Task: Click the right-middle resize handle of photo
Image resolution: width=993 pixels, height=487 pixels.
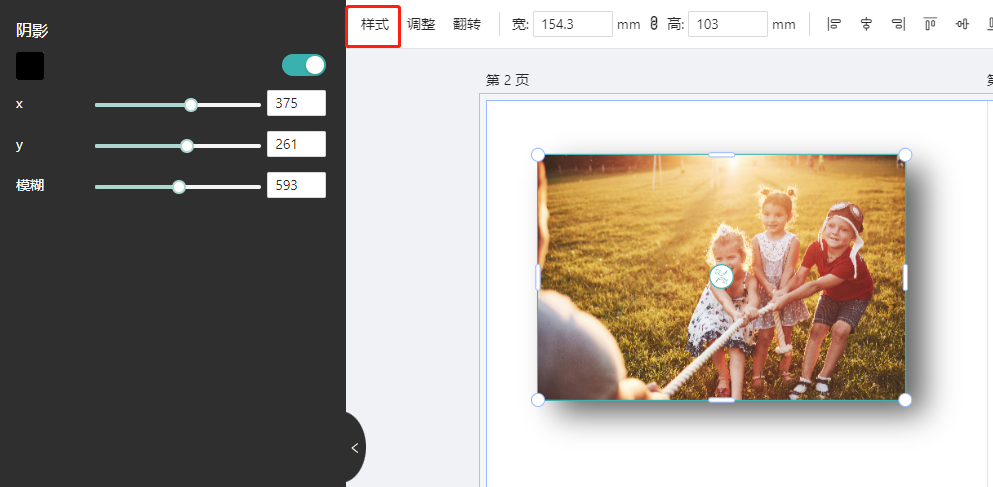Action: (x=905, y=277)
